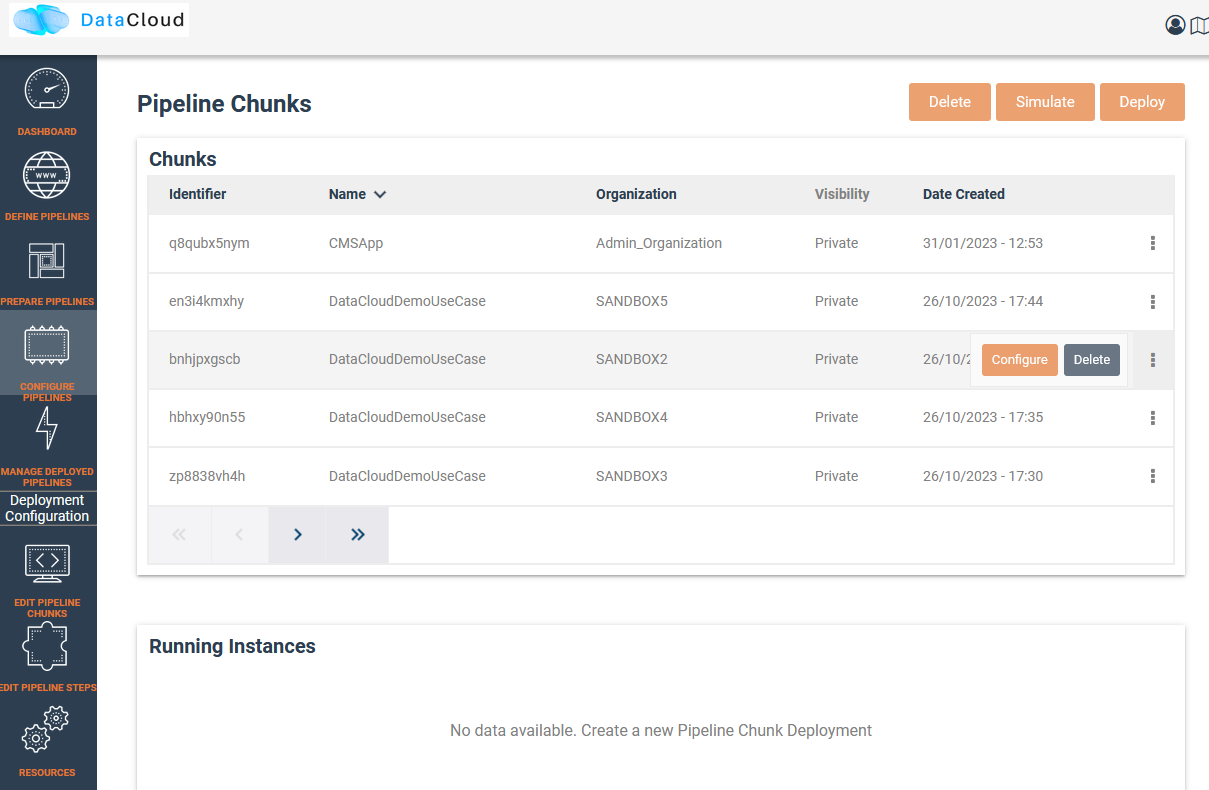The width and height of the screenshot is (1209, 790).
Task: Click the SANDBOX4 organization cell
Action: point(632,417)
